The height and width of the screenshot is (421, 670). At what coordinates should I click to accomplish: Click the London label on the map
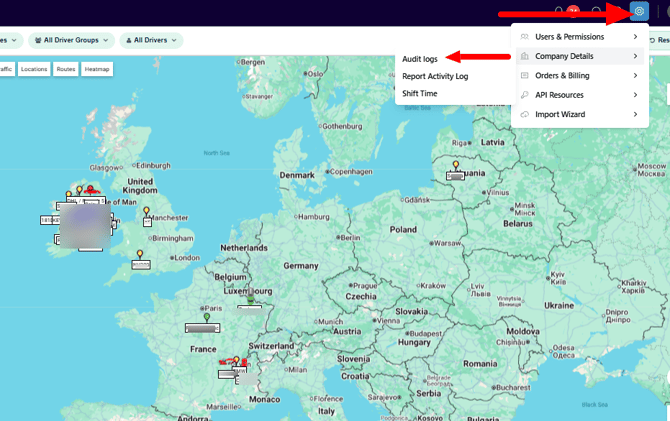[x=187, y=258]
